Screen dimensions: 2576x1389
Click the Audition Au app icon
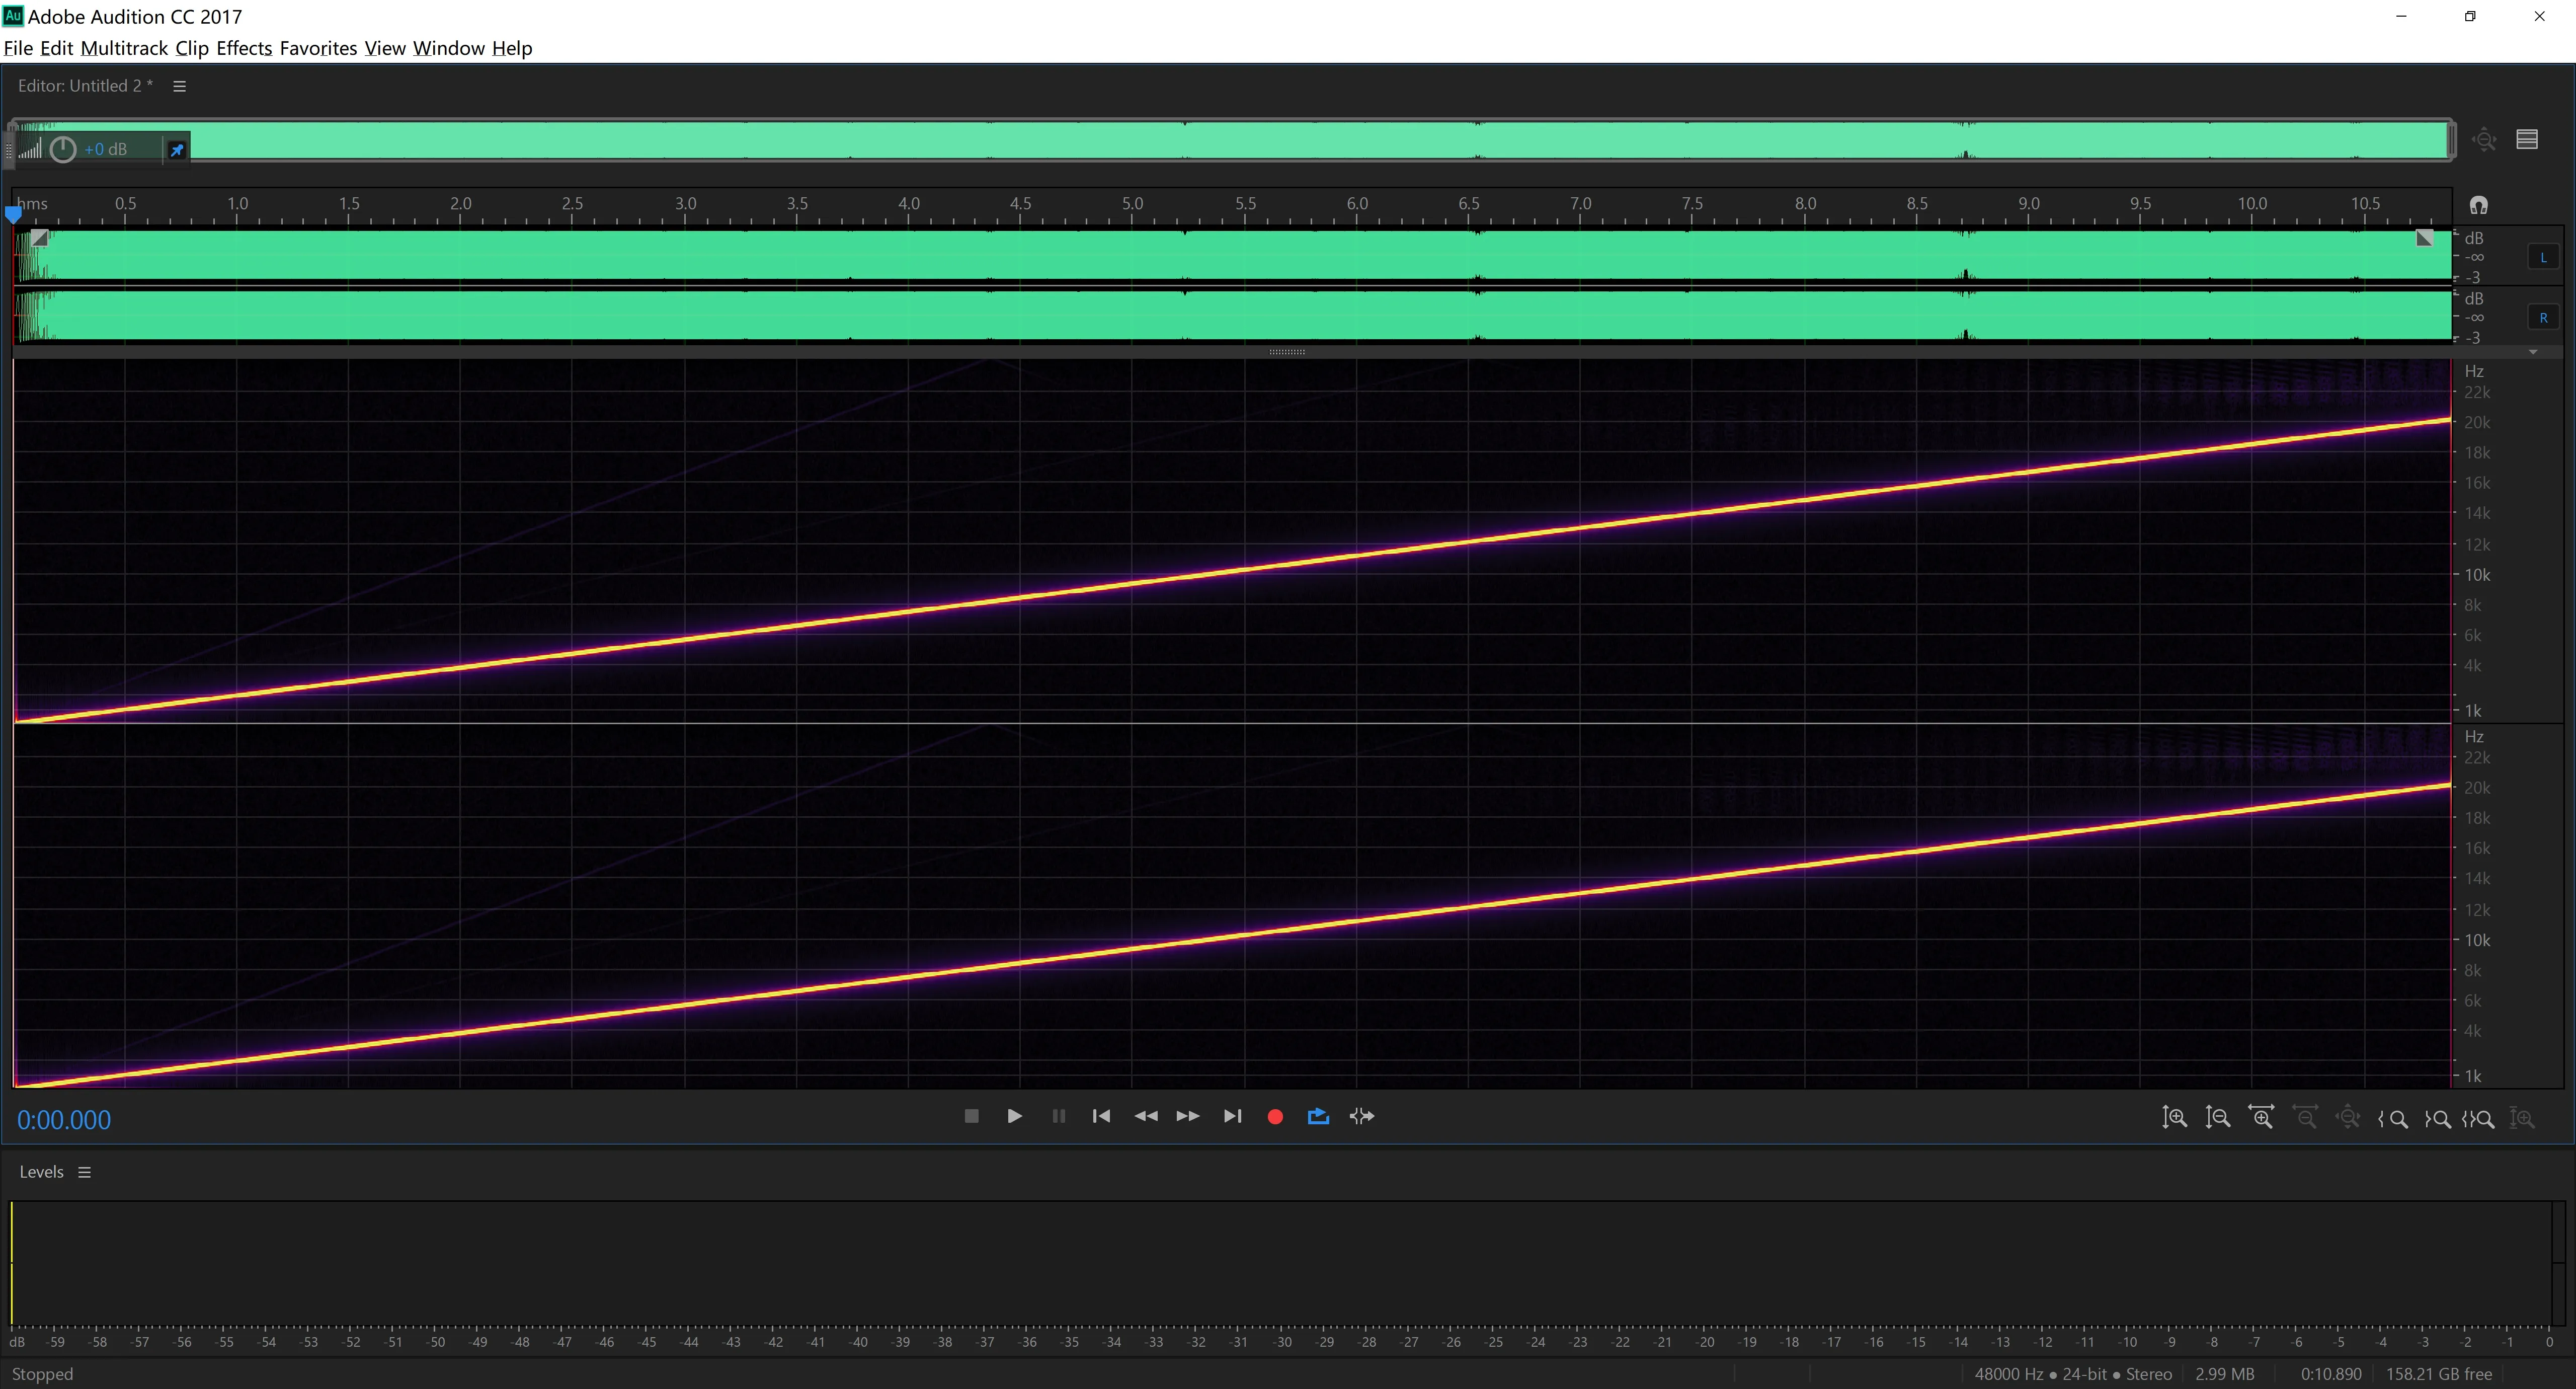[x=13, y=16]
